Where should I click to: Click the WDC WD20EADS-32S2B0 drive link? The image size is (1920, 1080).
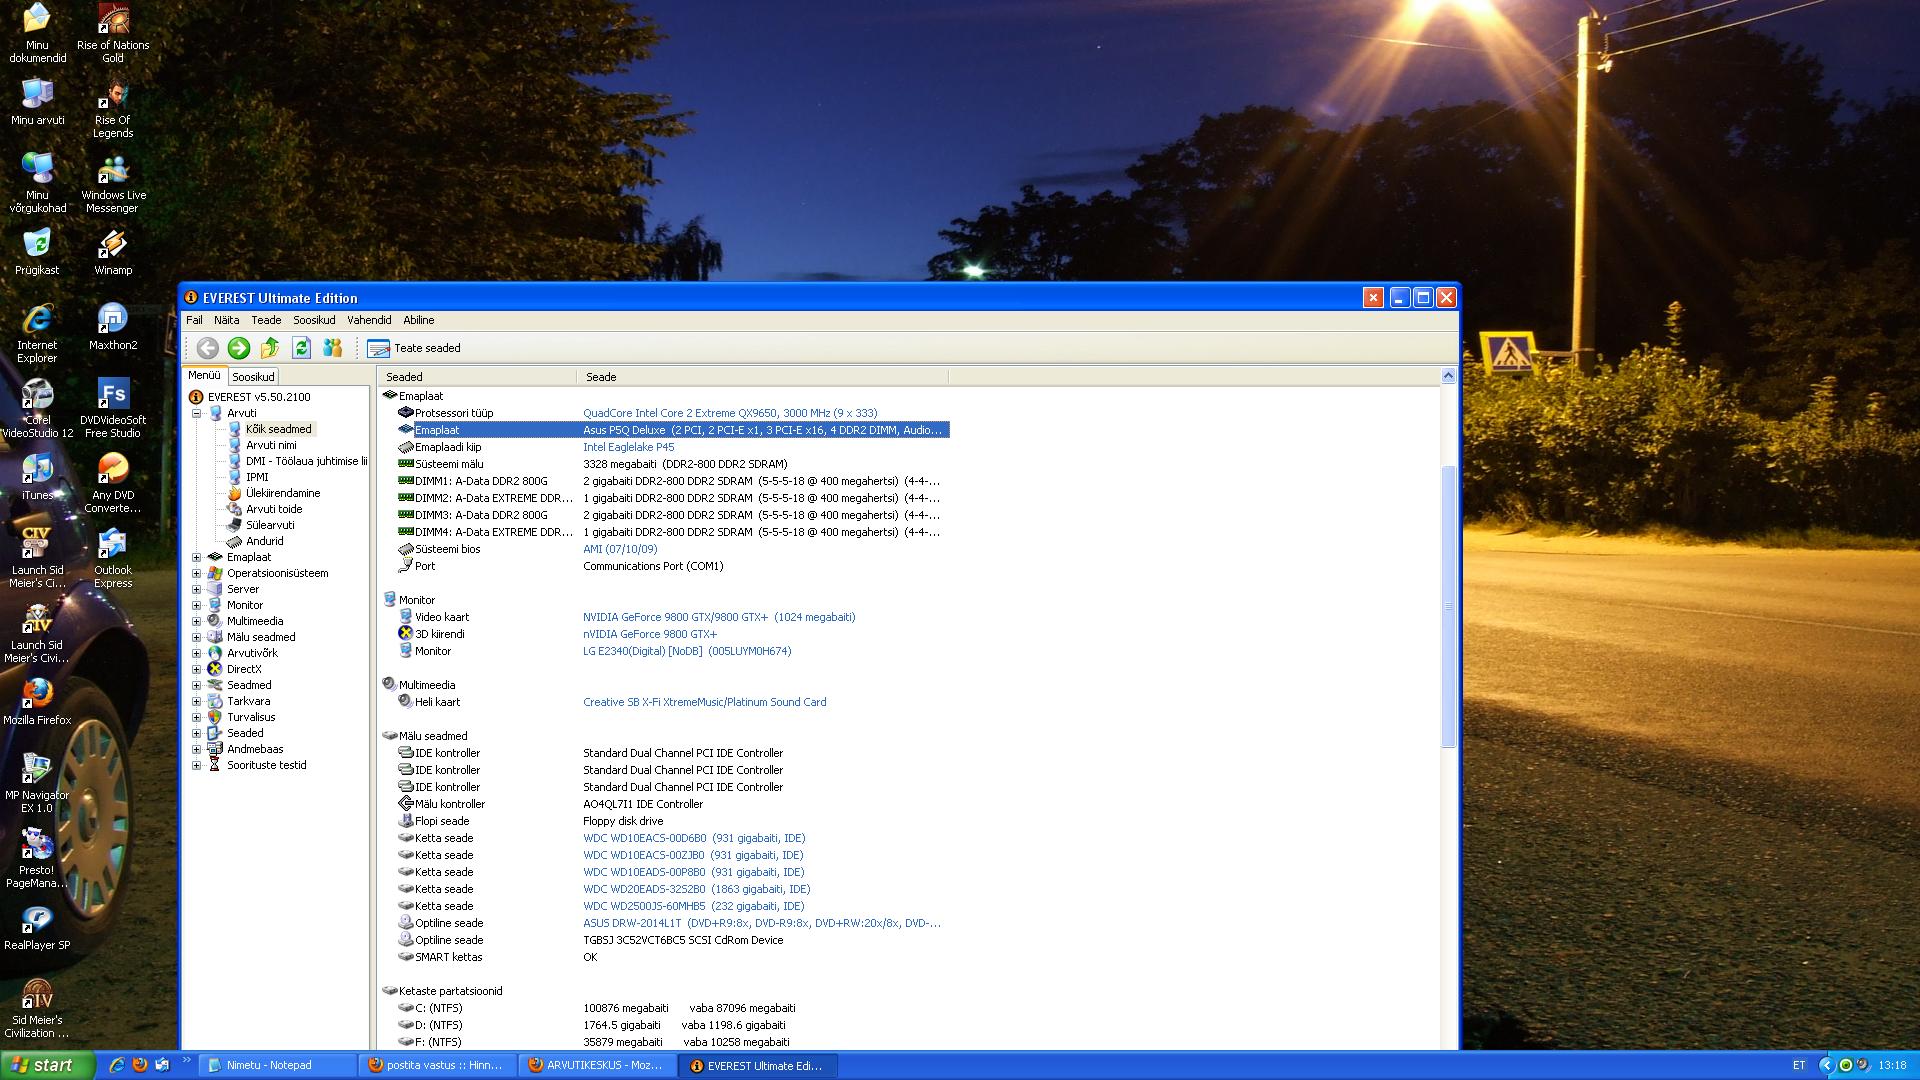coord(697,889)
